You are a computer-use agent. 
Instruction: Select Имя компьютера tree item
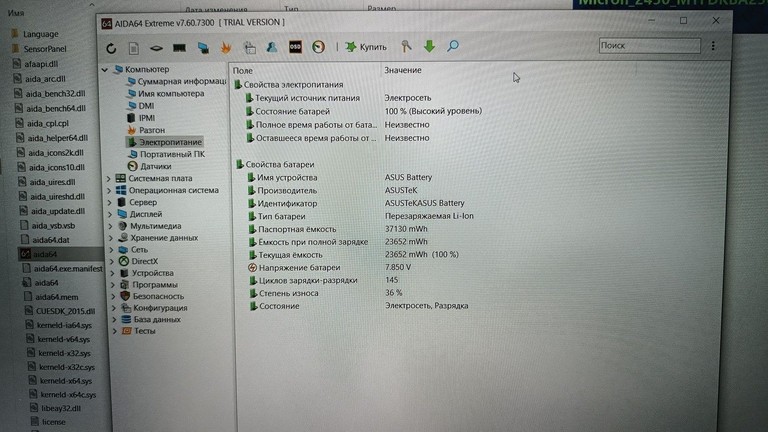pos(166,94)
